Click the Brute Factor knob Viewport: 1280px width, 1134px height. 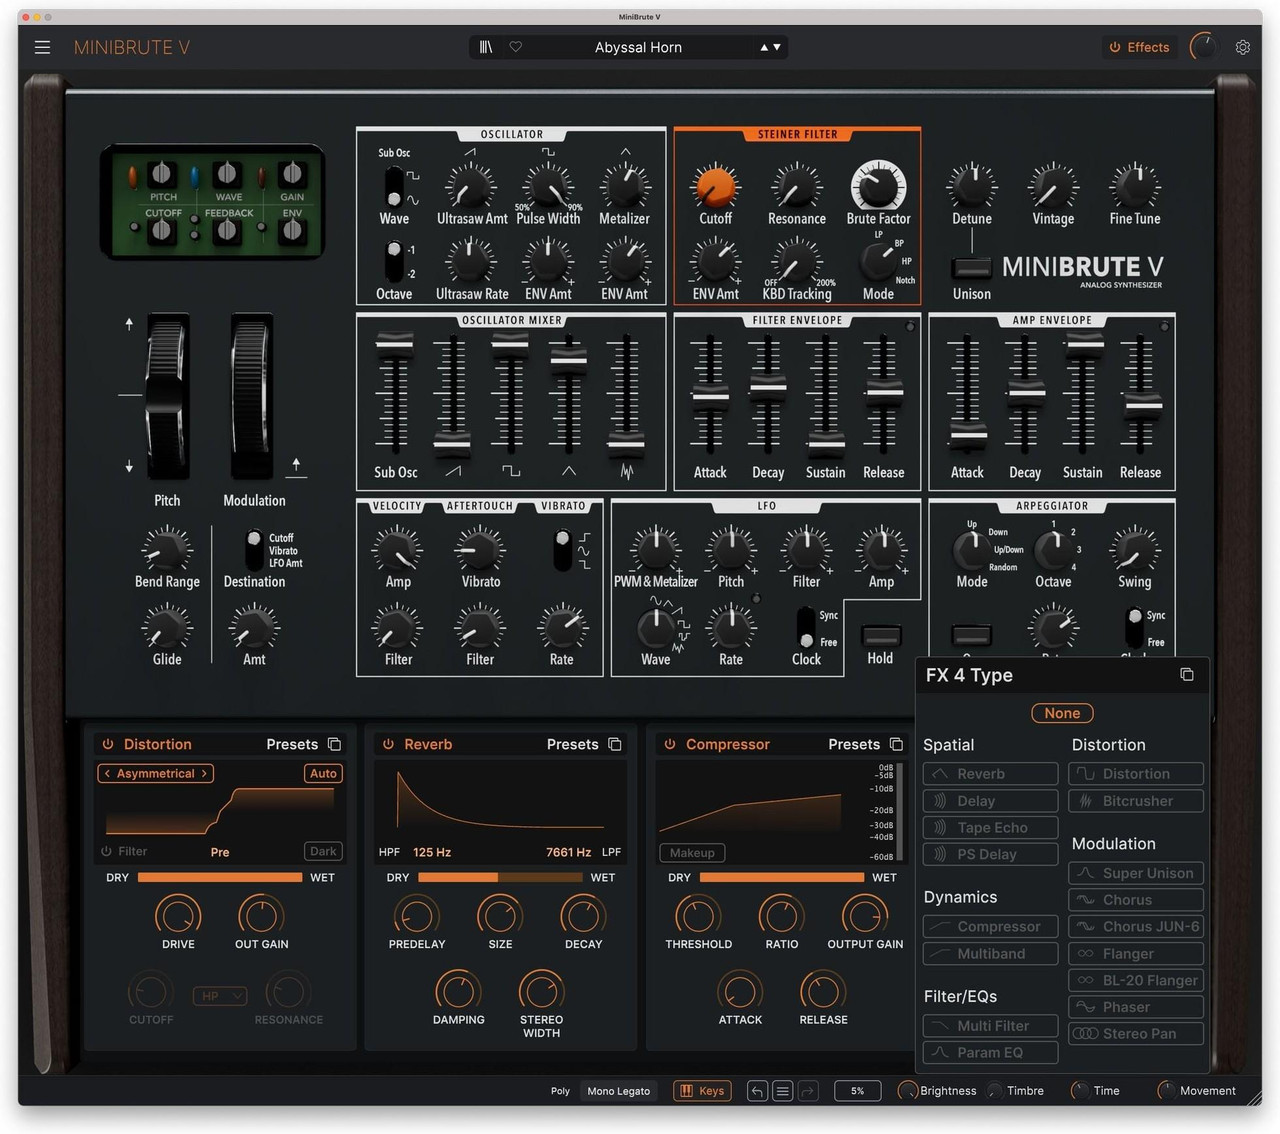click(878, 185)
